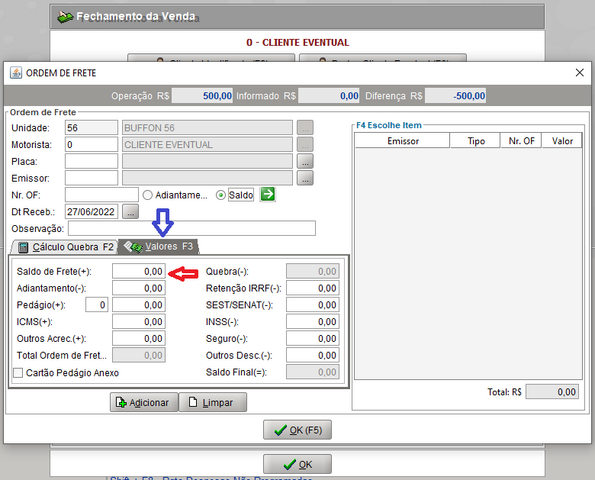The width and height of the screenshot is (595, 480).
Task: Switch to the Cálculo Quebra F2 tab
Action: [x=65, y=247]
